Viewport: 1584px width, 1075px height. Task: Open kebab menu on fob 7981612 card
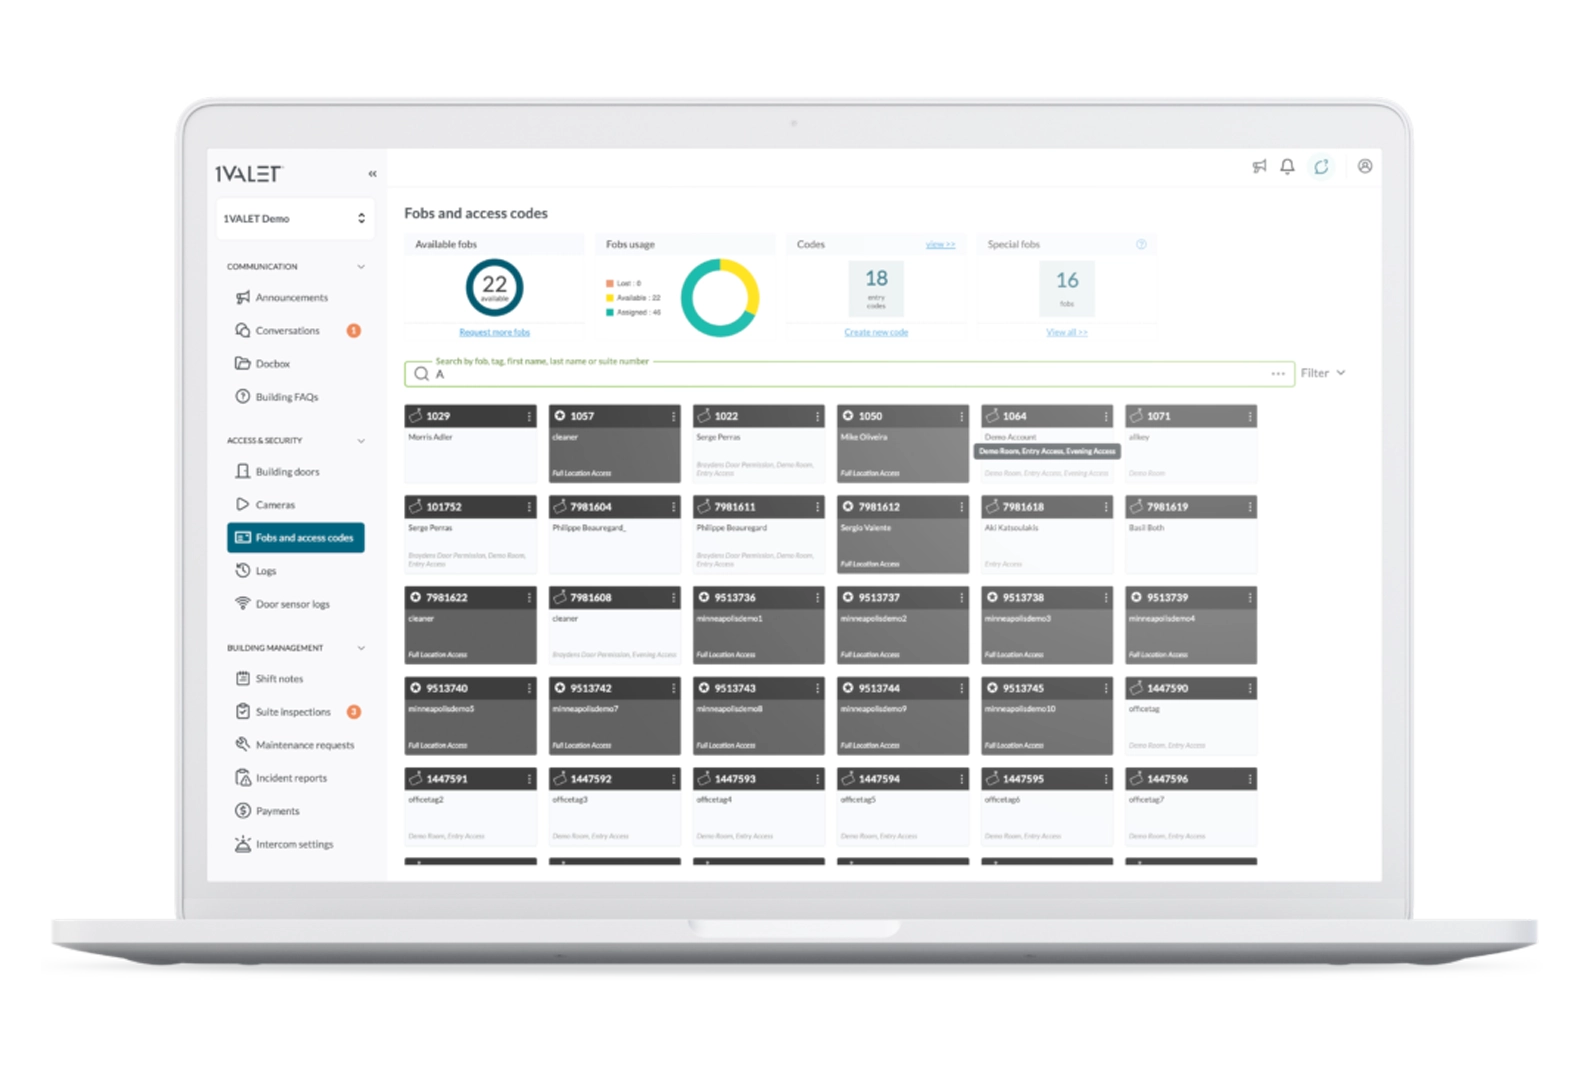point(961,507)
